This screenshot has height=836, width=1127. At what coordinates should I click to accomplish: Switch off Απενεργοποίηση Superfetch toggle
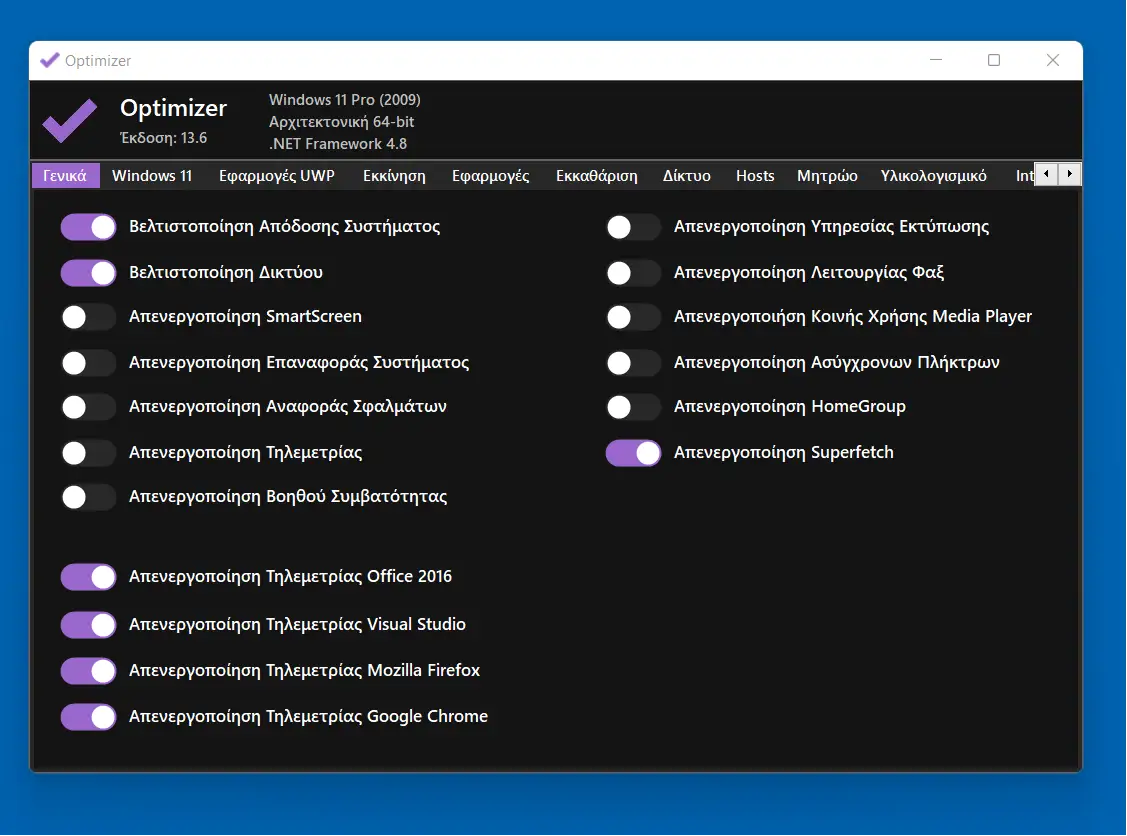(x=633, y=453)
